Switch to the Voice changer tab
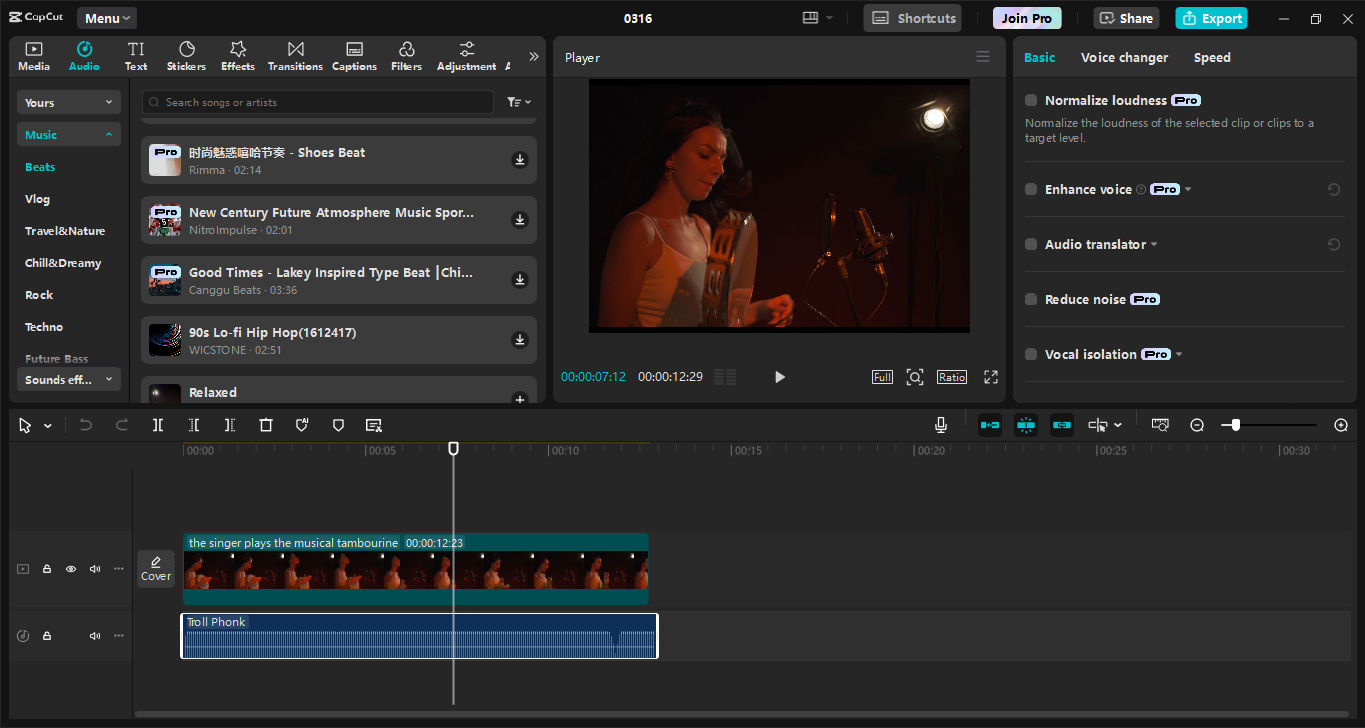The image size is (1365, 728). [1124, 57]
